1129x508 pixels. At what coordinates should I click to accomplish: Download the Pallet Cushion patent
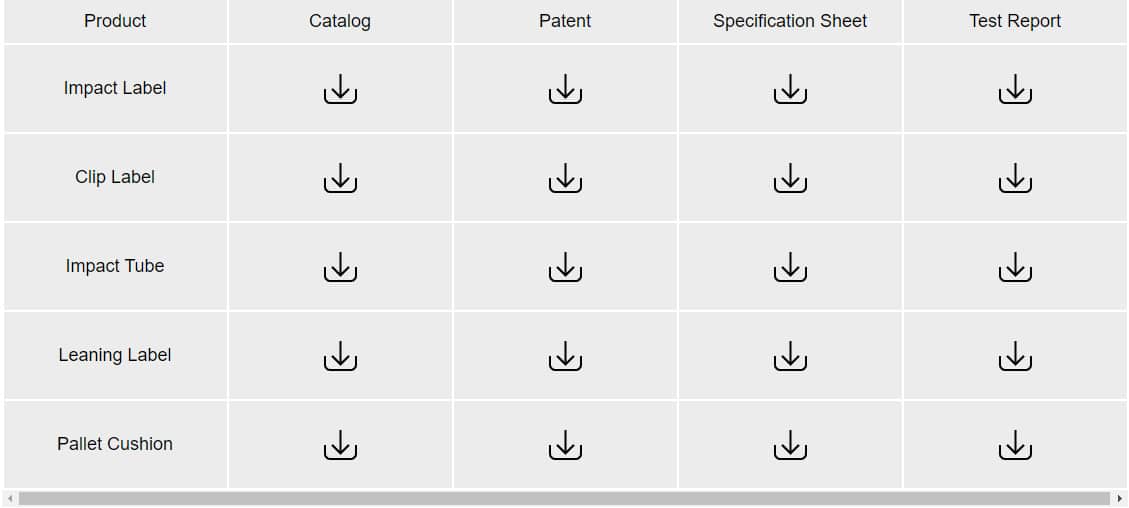[565, 445]
